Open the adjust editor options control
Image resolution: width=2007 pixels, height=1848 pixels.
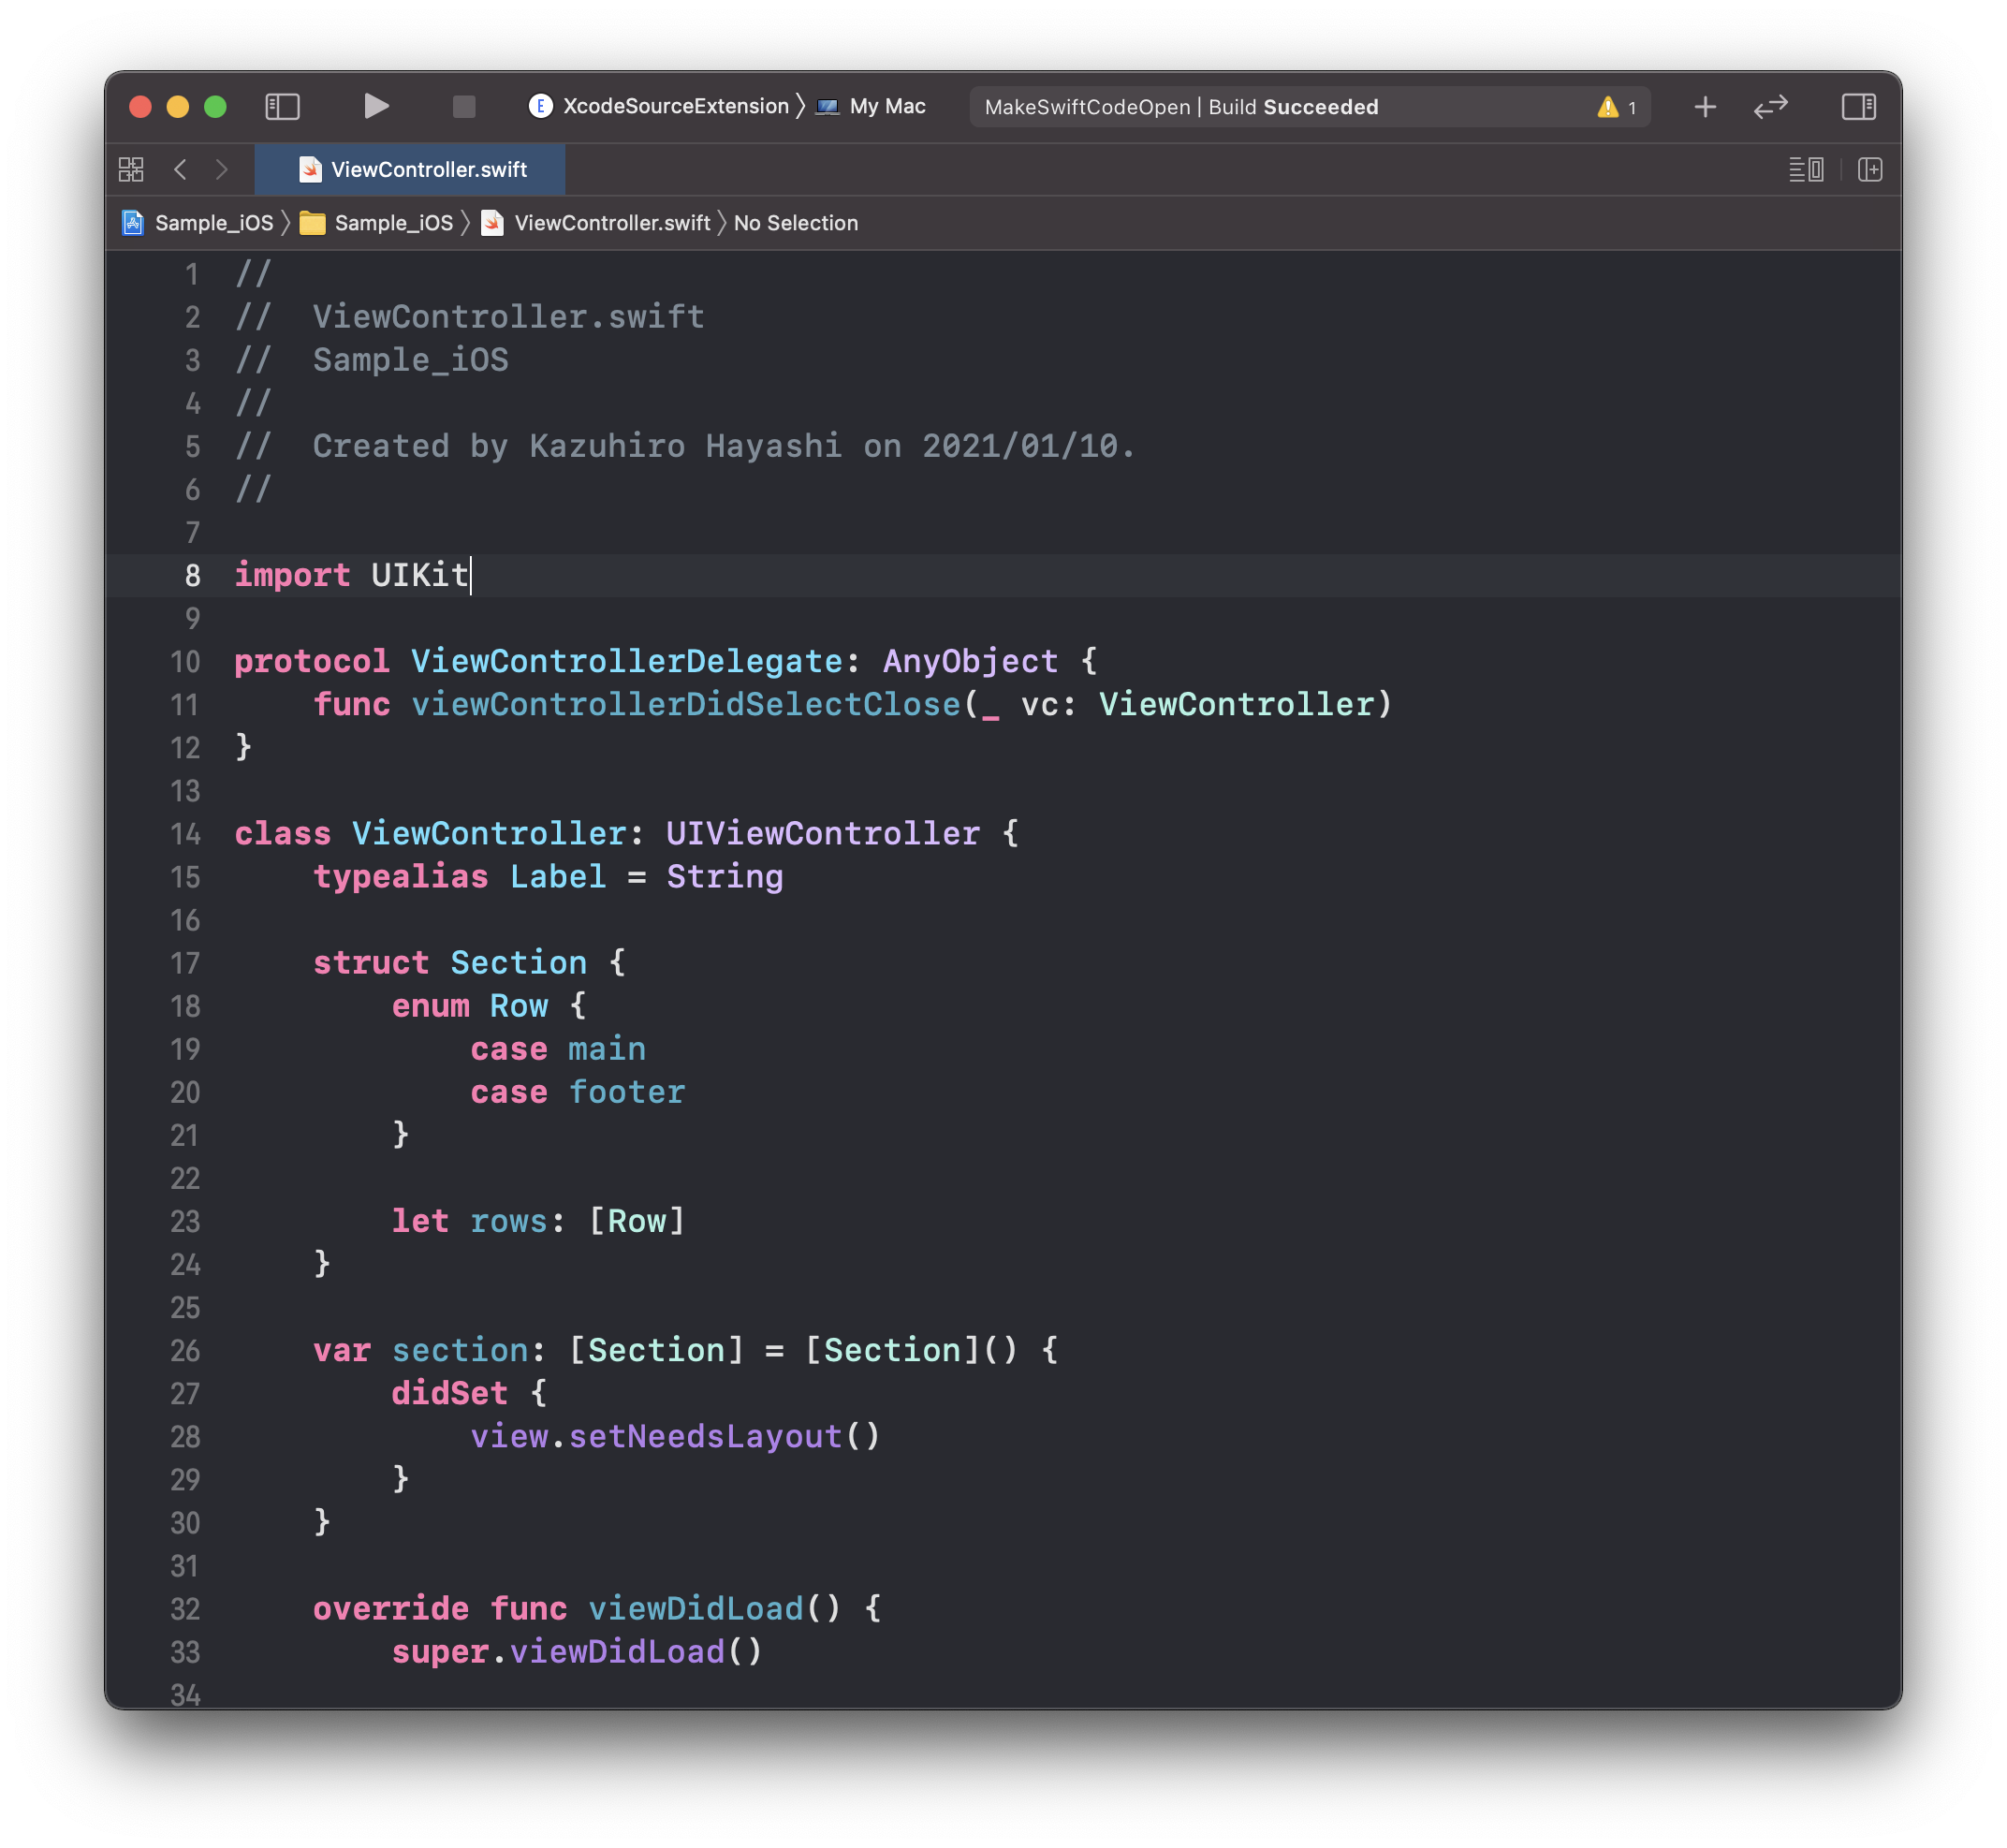tap(1808, 169)
